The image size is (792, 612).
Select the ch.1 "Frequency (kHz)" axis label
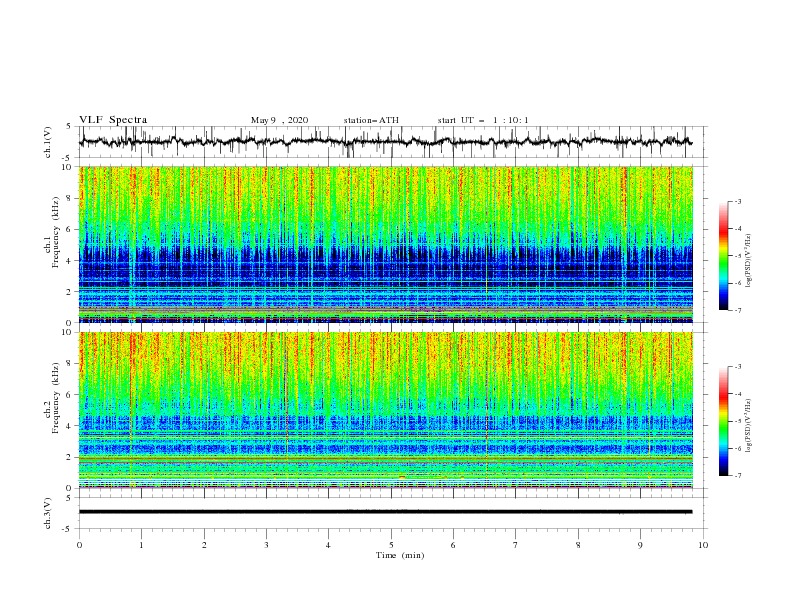(x=56, y=232)
